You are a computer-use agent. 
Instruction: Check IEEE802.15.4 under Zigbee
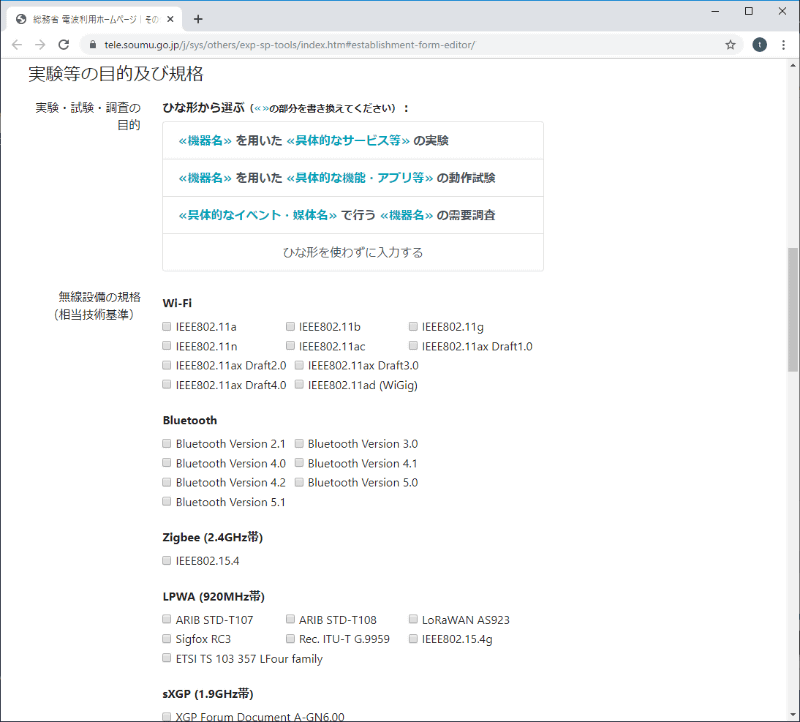point(166,560)
